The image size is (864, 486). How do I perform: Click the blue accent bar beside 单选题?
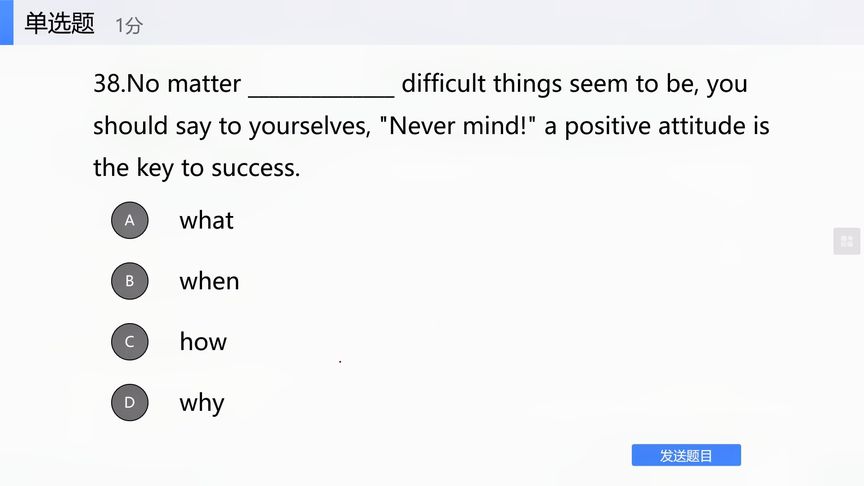pos(7,23)
